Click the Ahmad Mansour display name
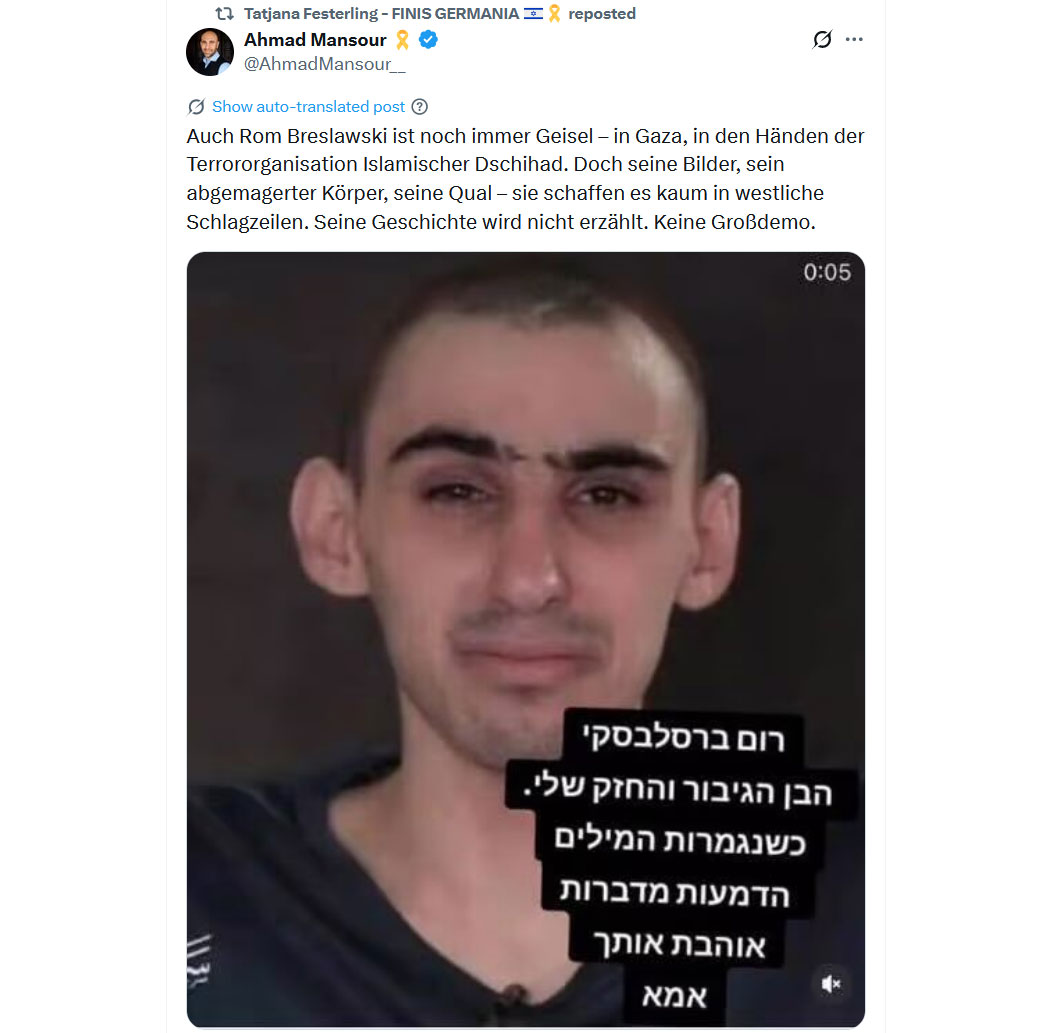 [315, 40]
